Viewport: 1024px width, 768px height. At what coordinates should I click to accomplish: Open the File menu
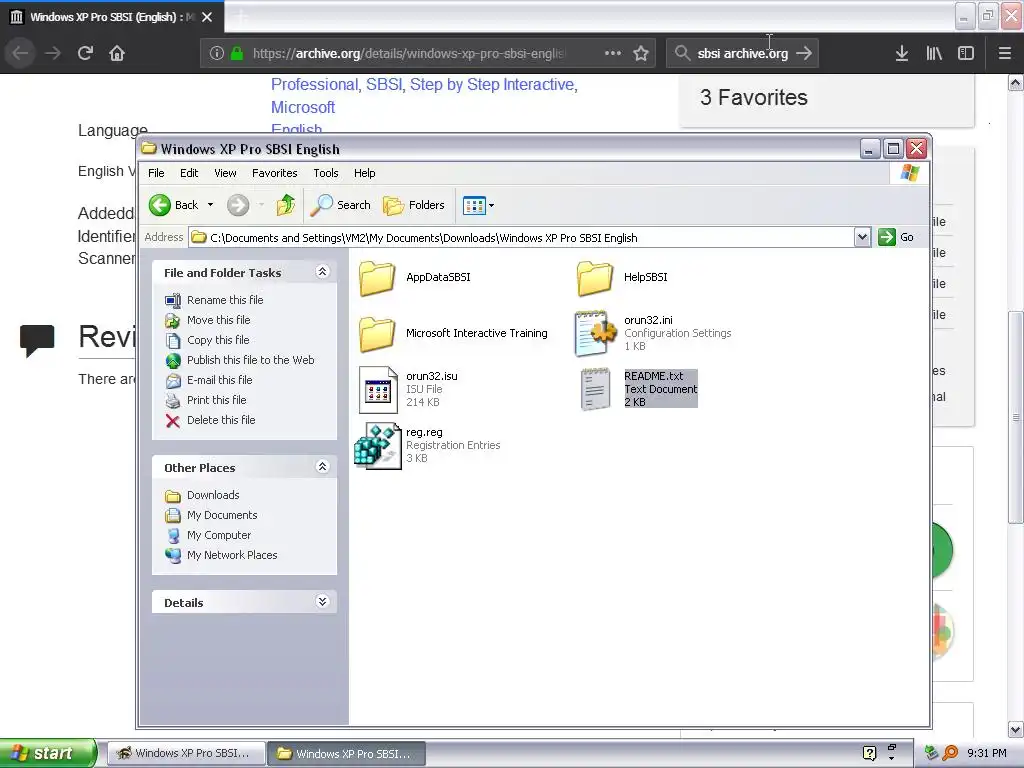(156, 173)
